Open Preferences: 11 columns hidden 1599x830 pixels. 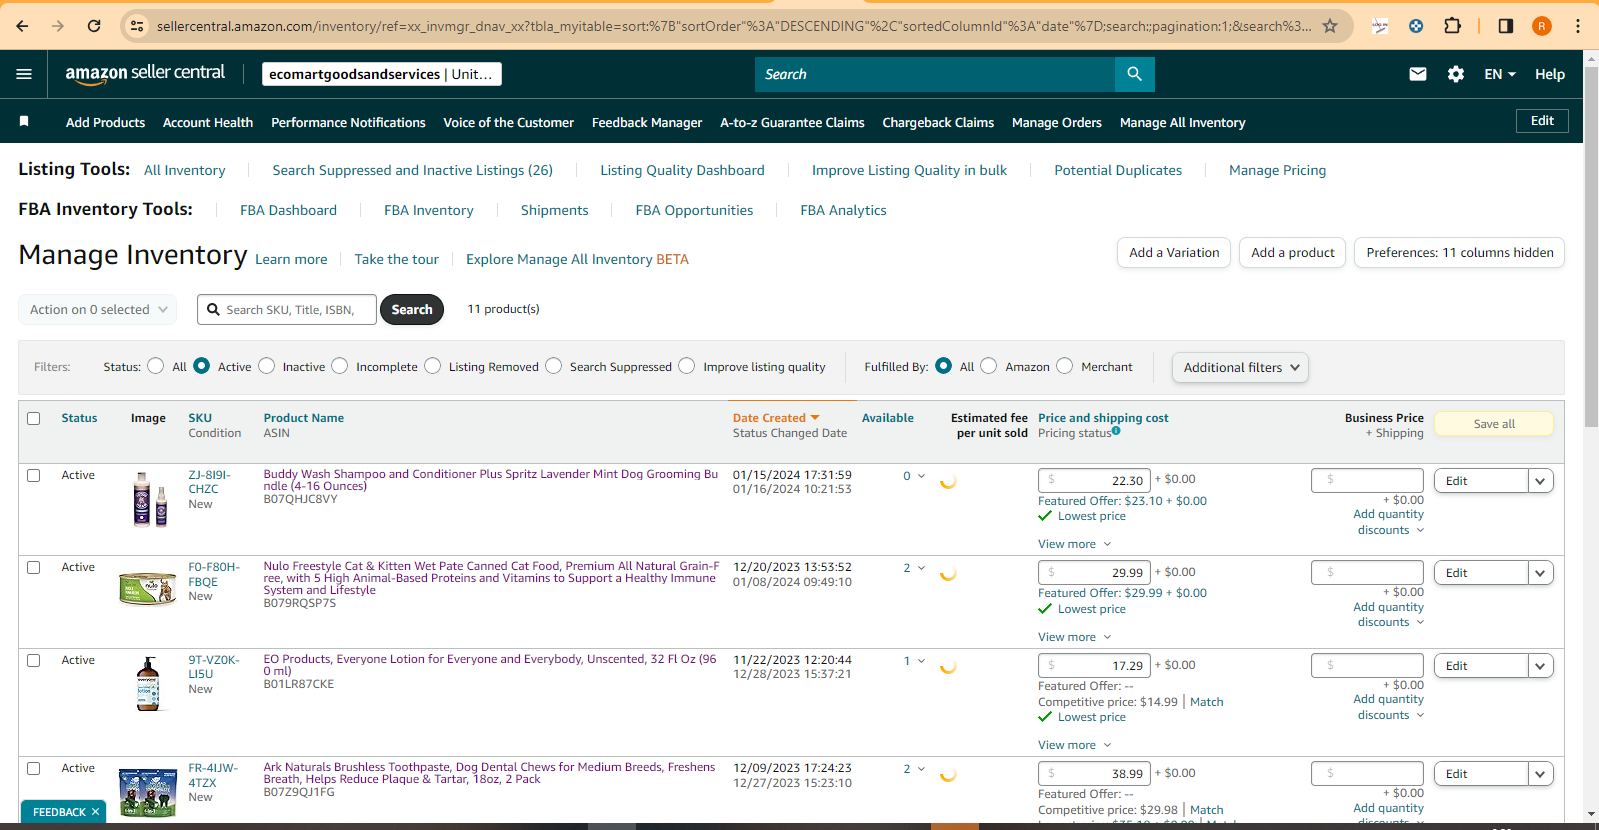click(1459, 253)
